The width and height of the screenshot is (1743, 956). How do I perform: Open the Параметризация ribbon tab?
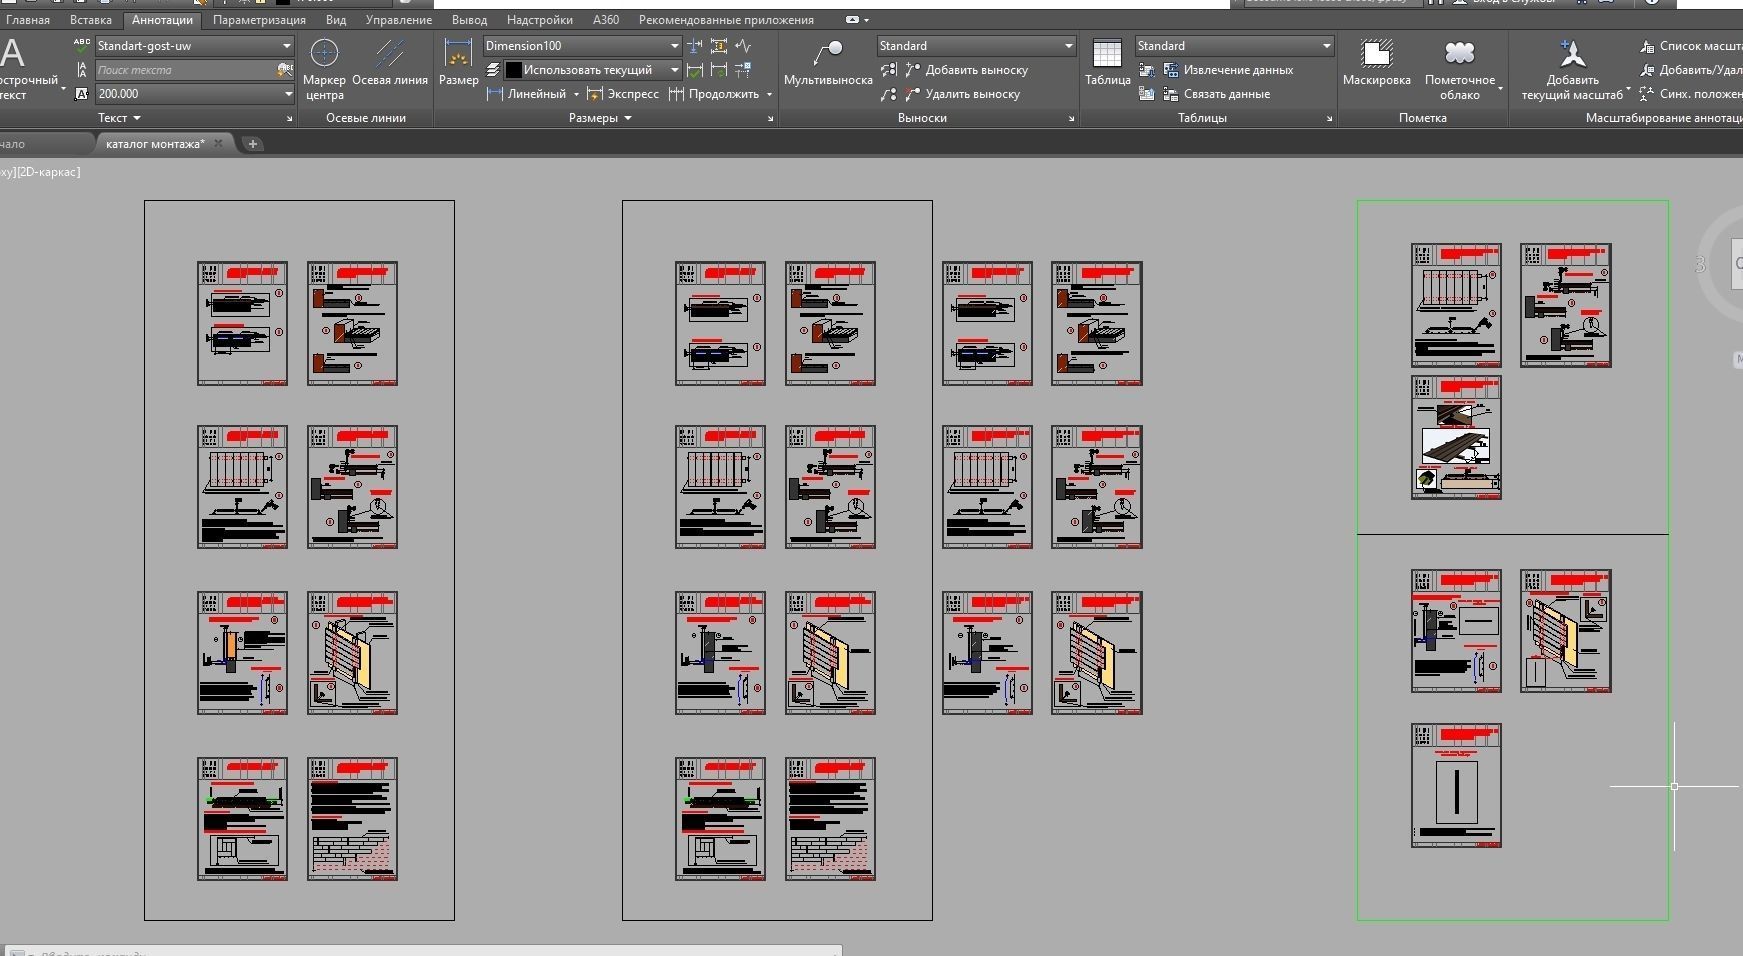pos(259,20)
